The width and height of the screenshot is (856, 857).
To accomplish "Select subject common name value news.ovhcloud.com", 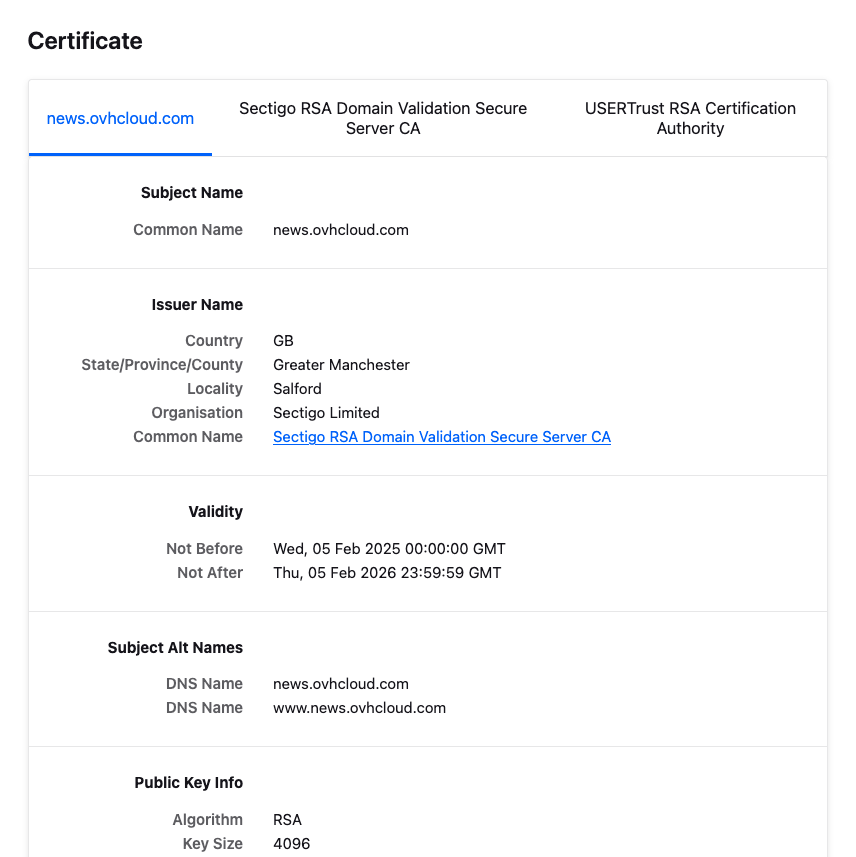I will point(341,230).
